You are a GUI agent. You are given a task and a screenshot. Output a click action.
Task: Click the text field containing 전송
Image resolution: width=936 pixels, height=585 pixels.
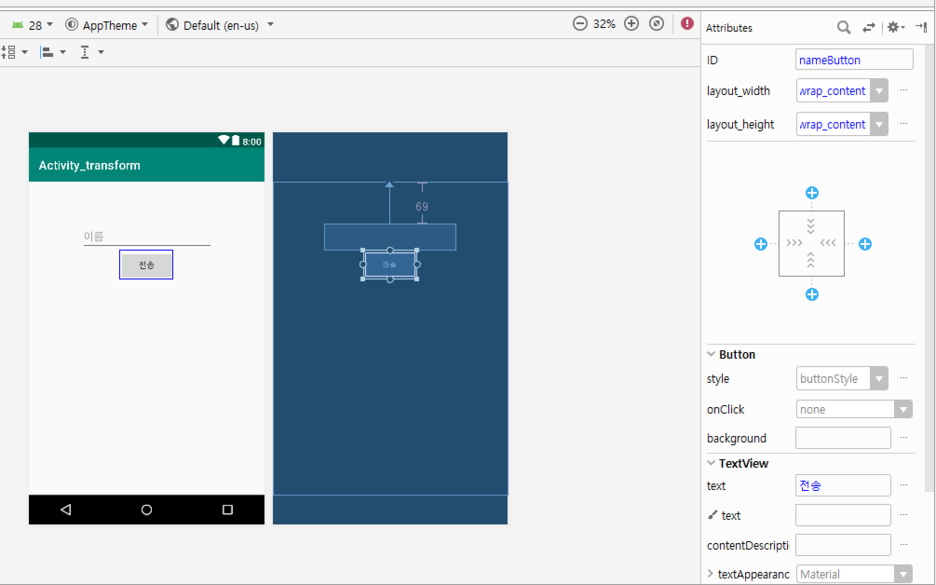[843, 485]
